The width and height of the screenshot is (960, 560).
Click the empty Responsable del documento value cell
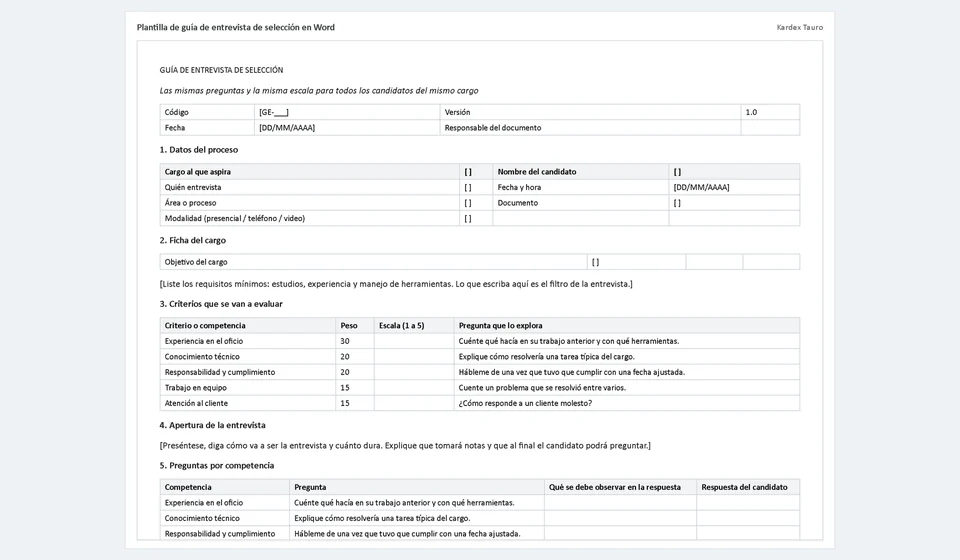(770, 128)
